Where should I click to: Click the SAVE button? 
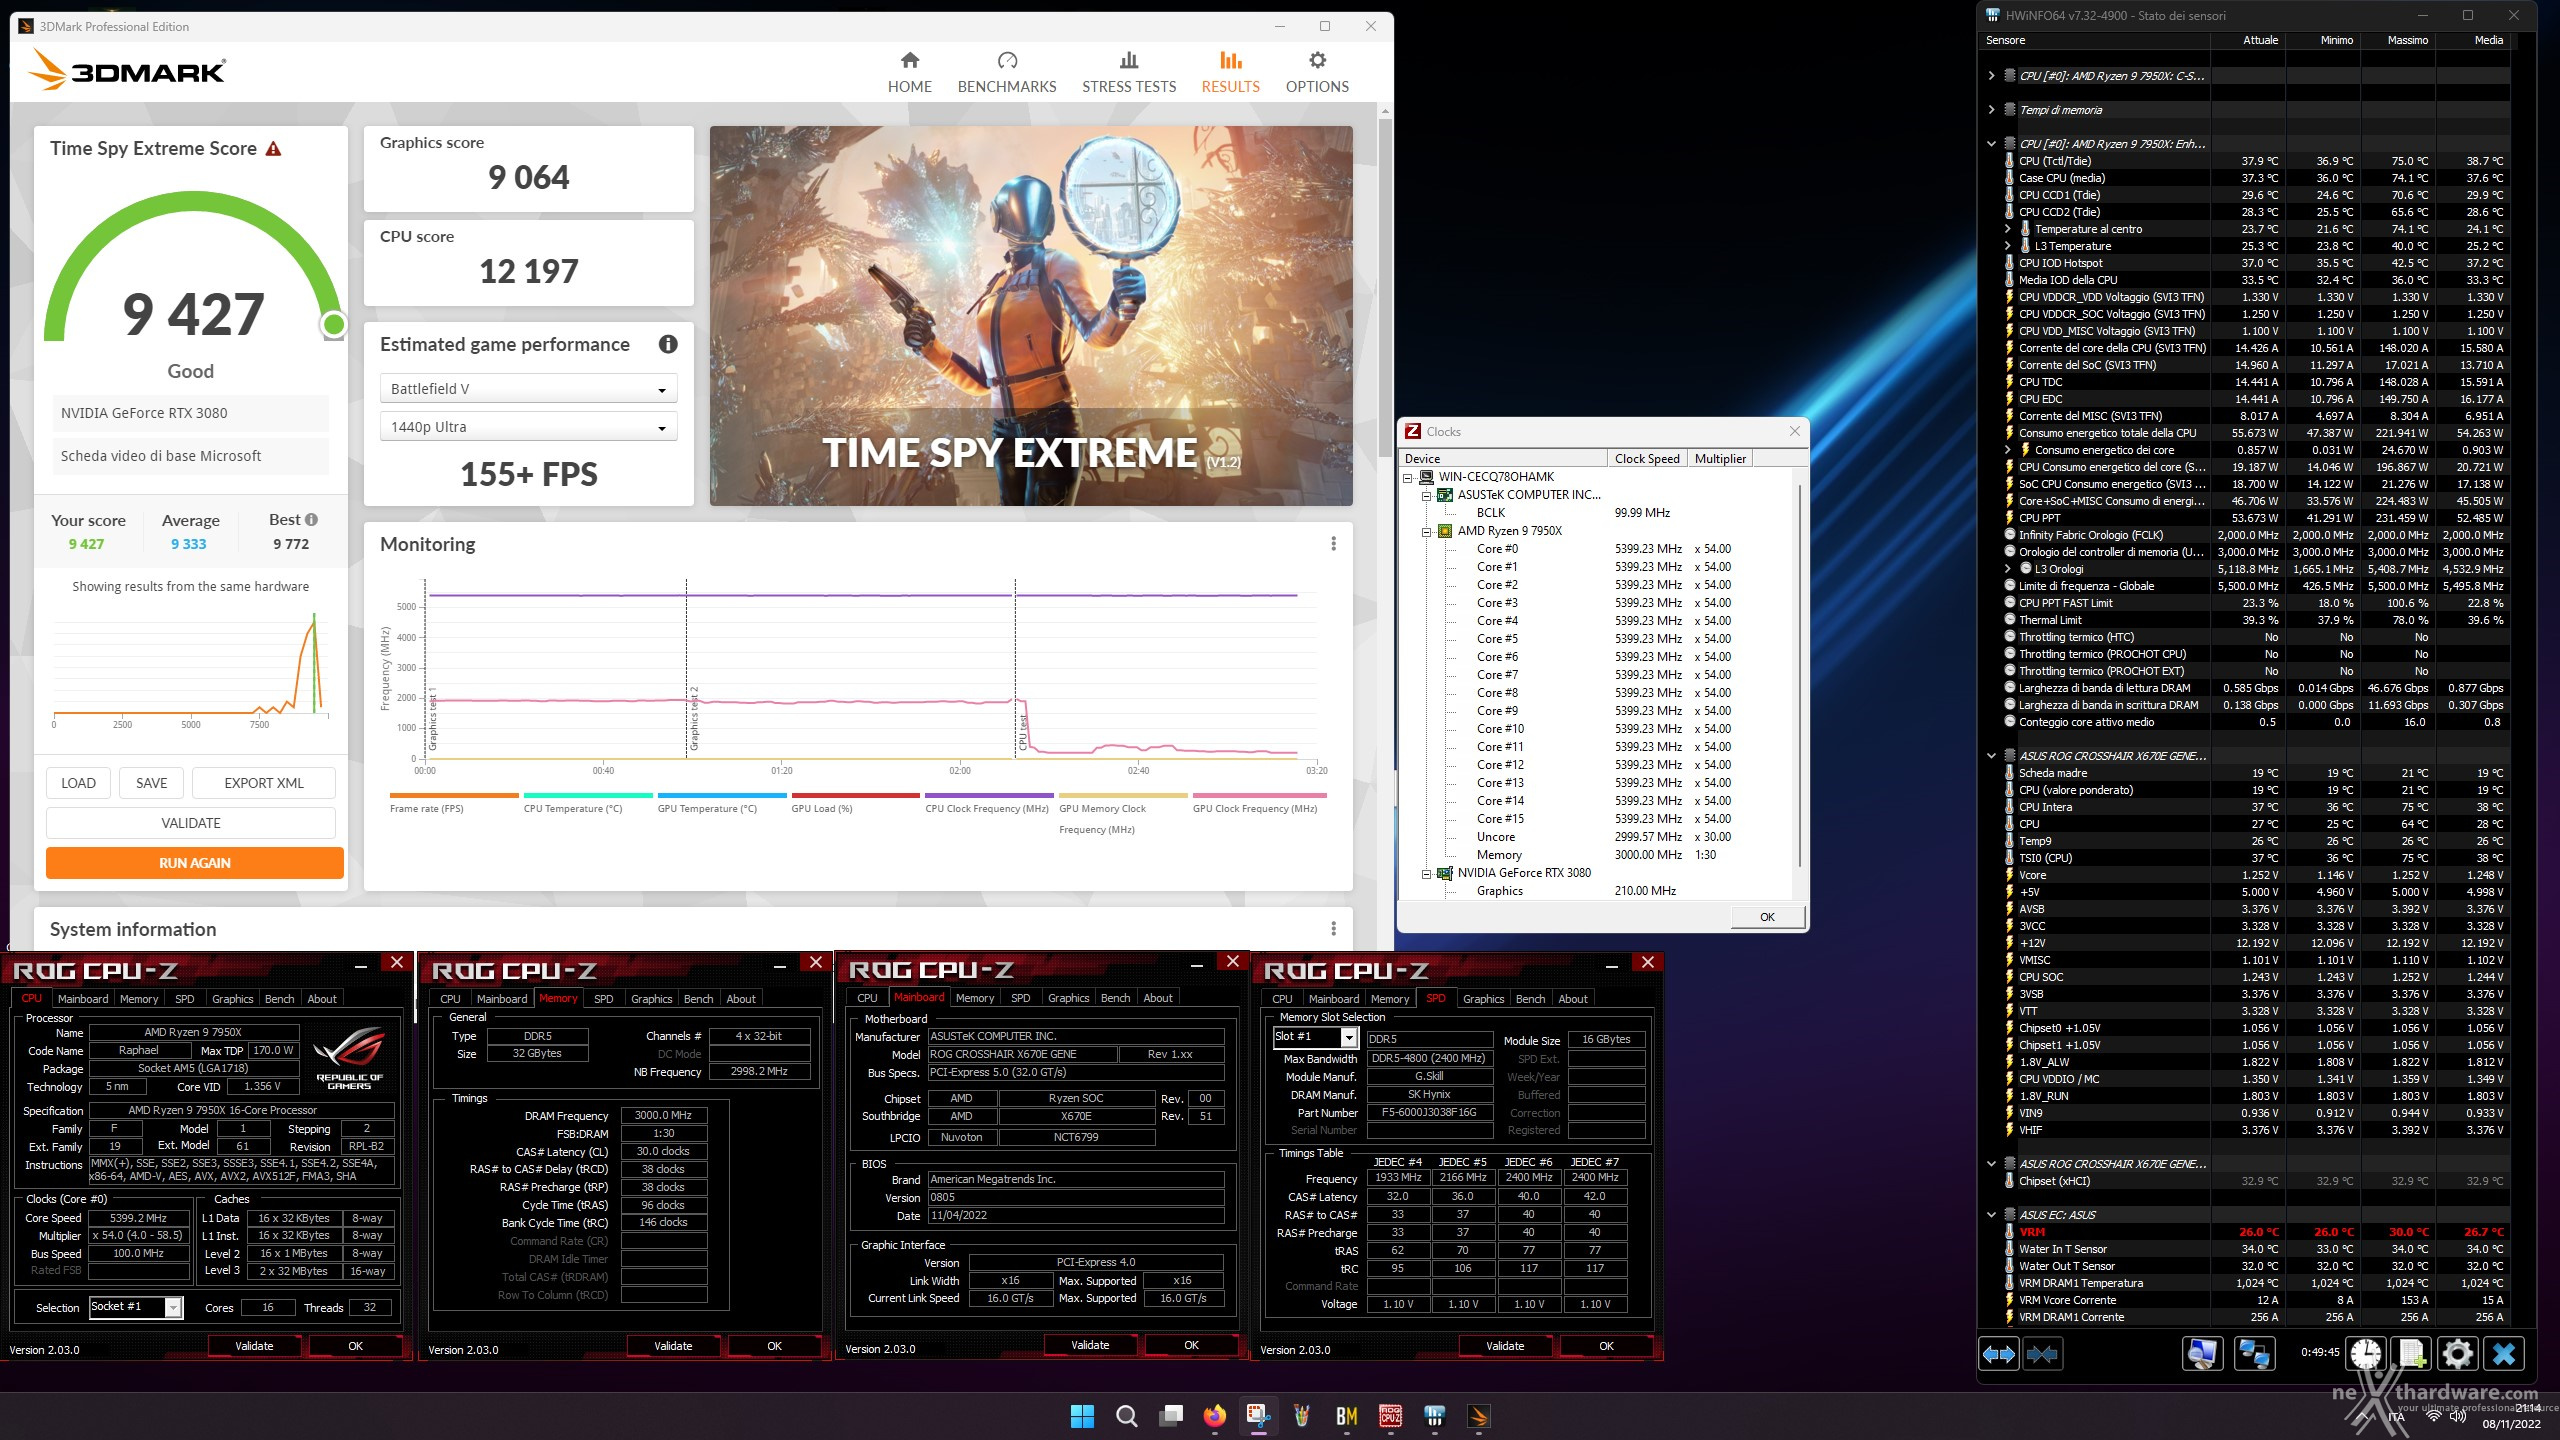coord(151,783)
